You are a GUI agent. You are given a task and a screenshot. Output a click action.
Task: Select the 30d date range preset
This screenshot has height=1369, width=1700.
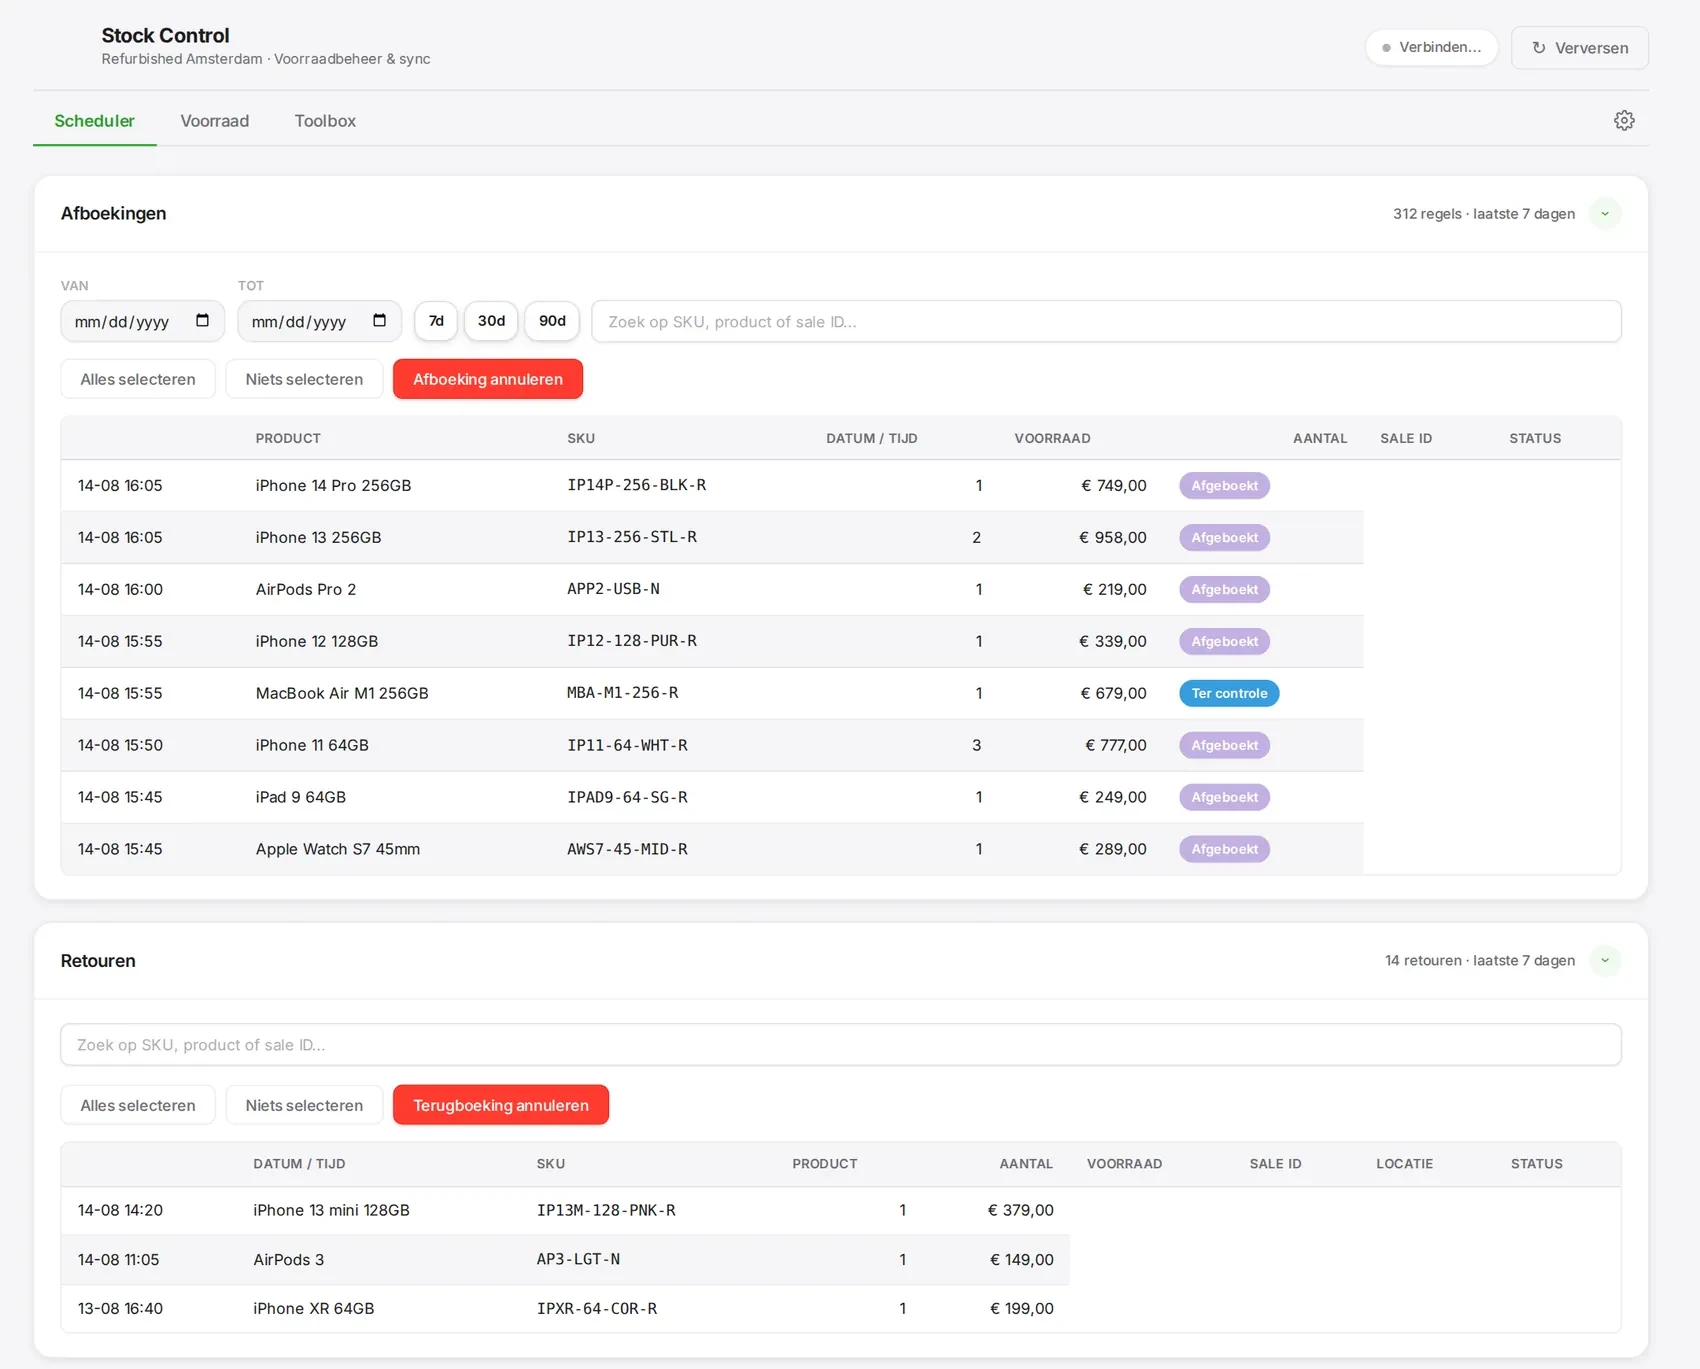click(491, 321)
